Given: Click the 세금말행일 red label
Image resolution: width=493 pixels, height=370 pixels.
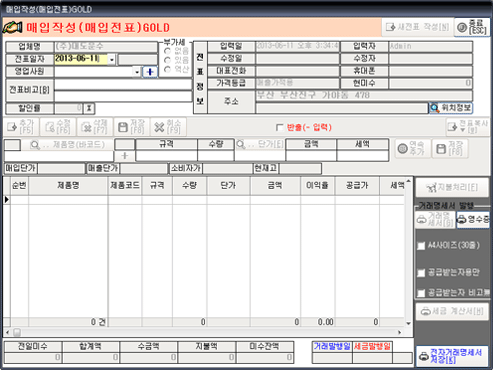Looking at the screenshot, I should [372, 346].
